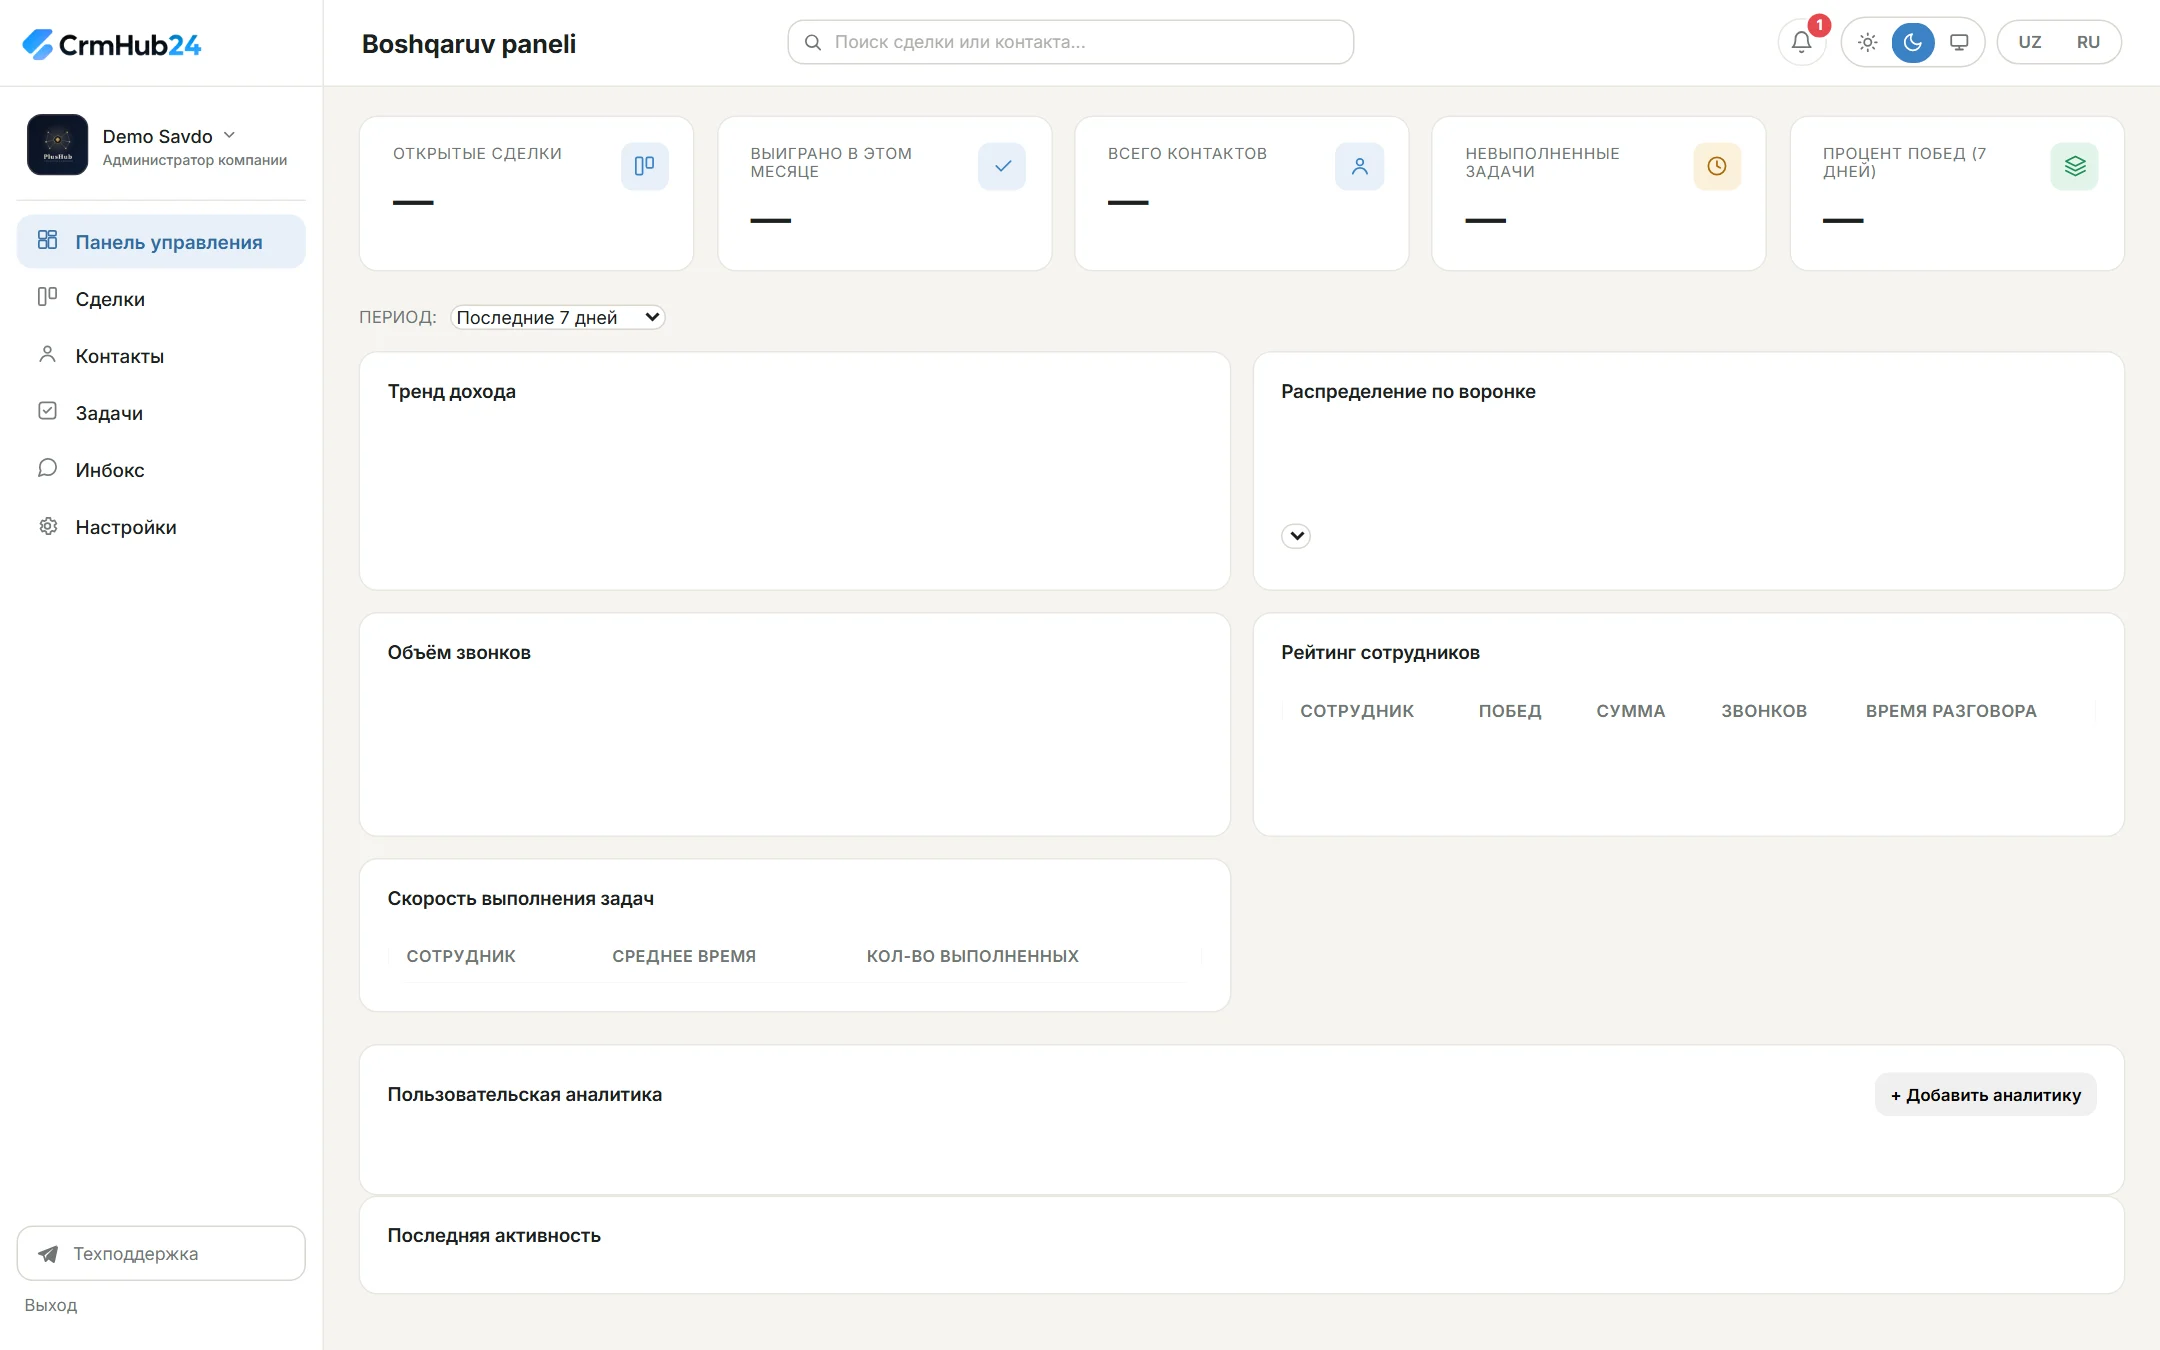Click the Кол-во выполненных column header

click(972, 956)
